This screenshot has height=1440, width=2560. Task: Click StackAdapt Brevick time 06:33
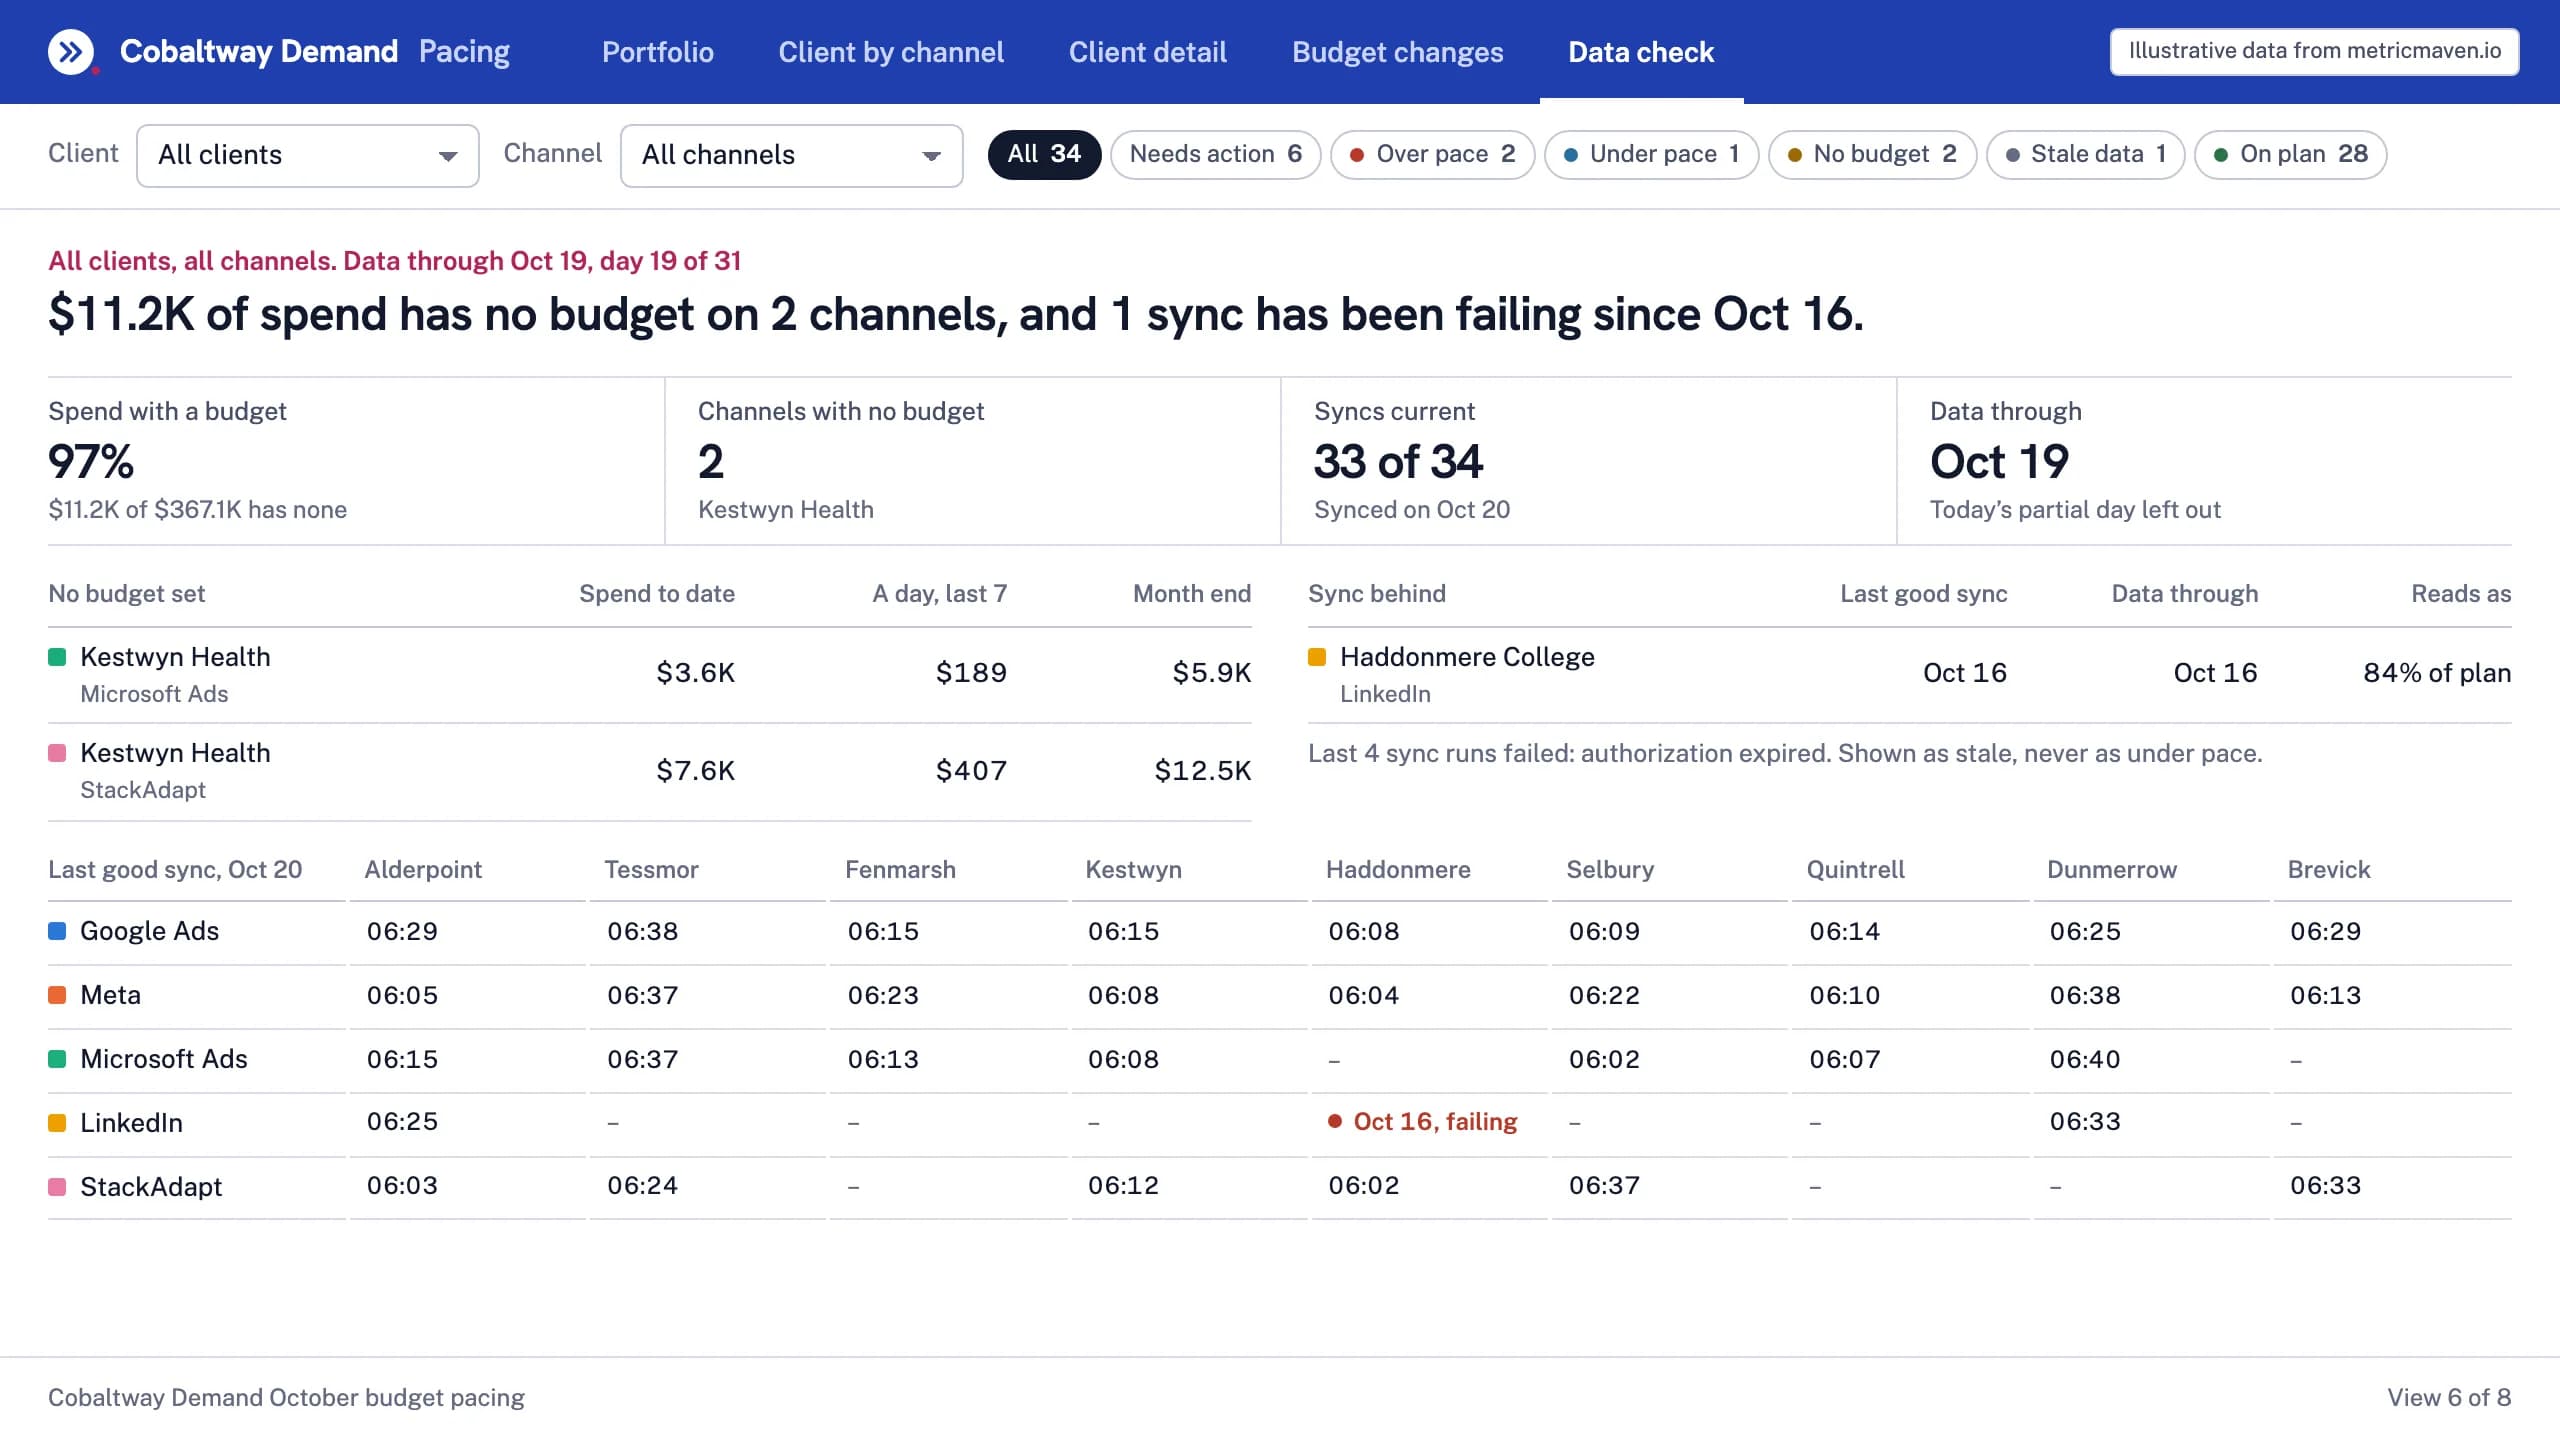click(2325, 1186)
